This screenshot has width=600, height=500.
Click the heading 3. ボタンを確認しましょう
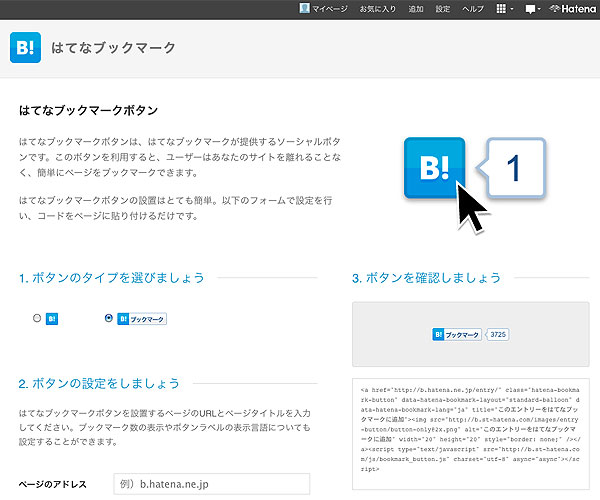coord(426,278)
